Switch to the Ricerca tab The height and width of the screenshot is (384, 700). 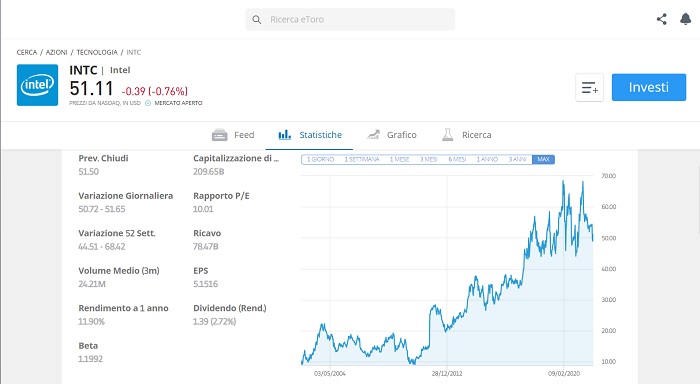[467, 135]
